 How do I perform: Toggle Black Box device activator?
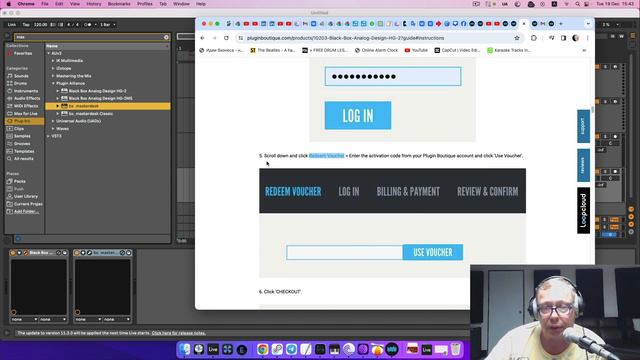coord(13,253)
